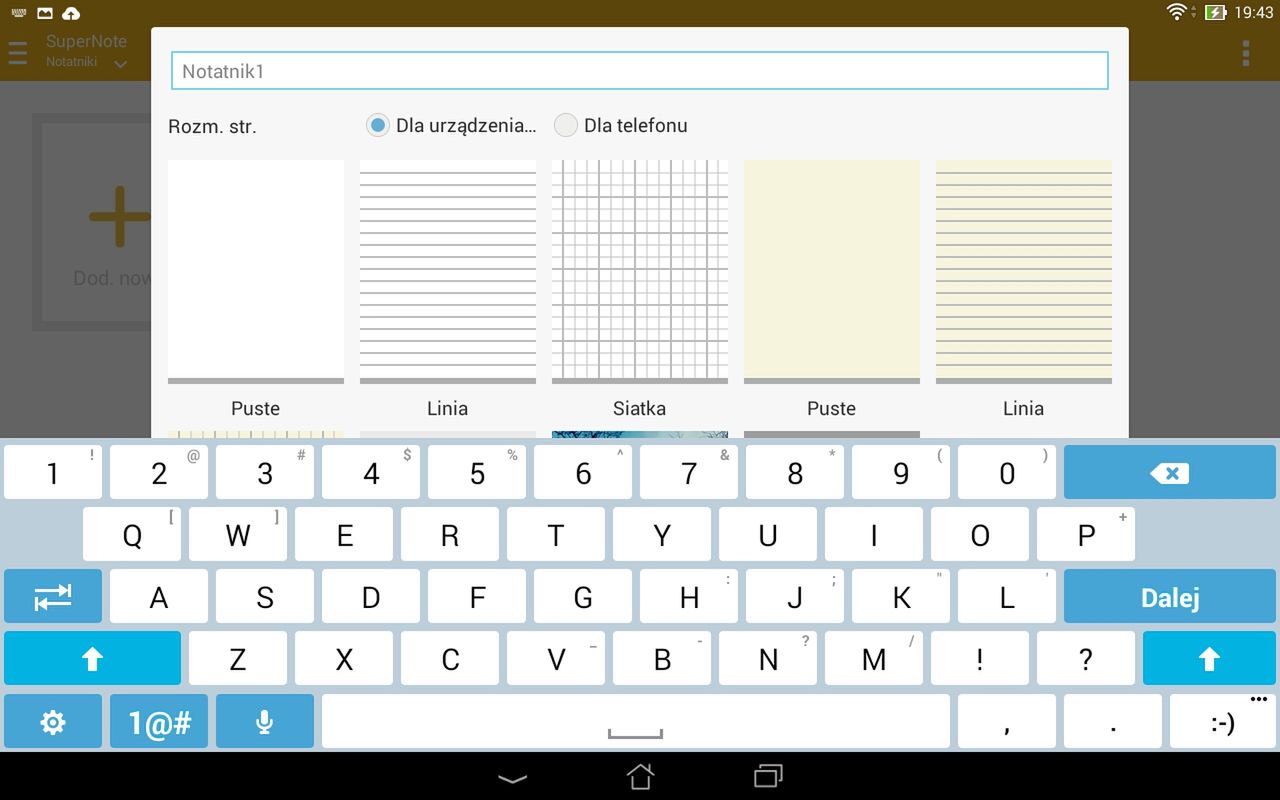Choose the cream-colored Linia template
The image size is (1280, 800).
tap(1024, 272)
